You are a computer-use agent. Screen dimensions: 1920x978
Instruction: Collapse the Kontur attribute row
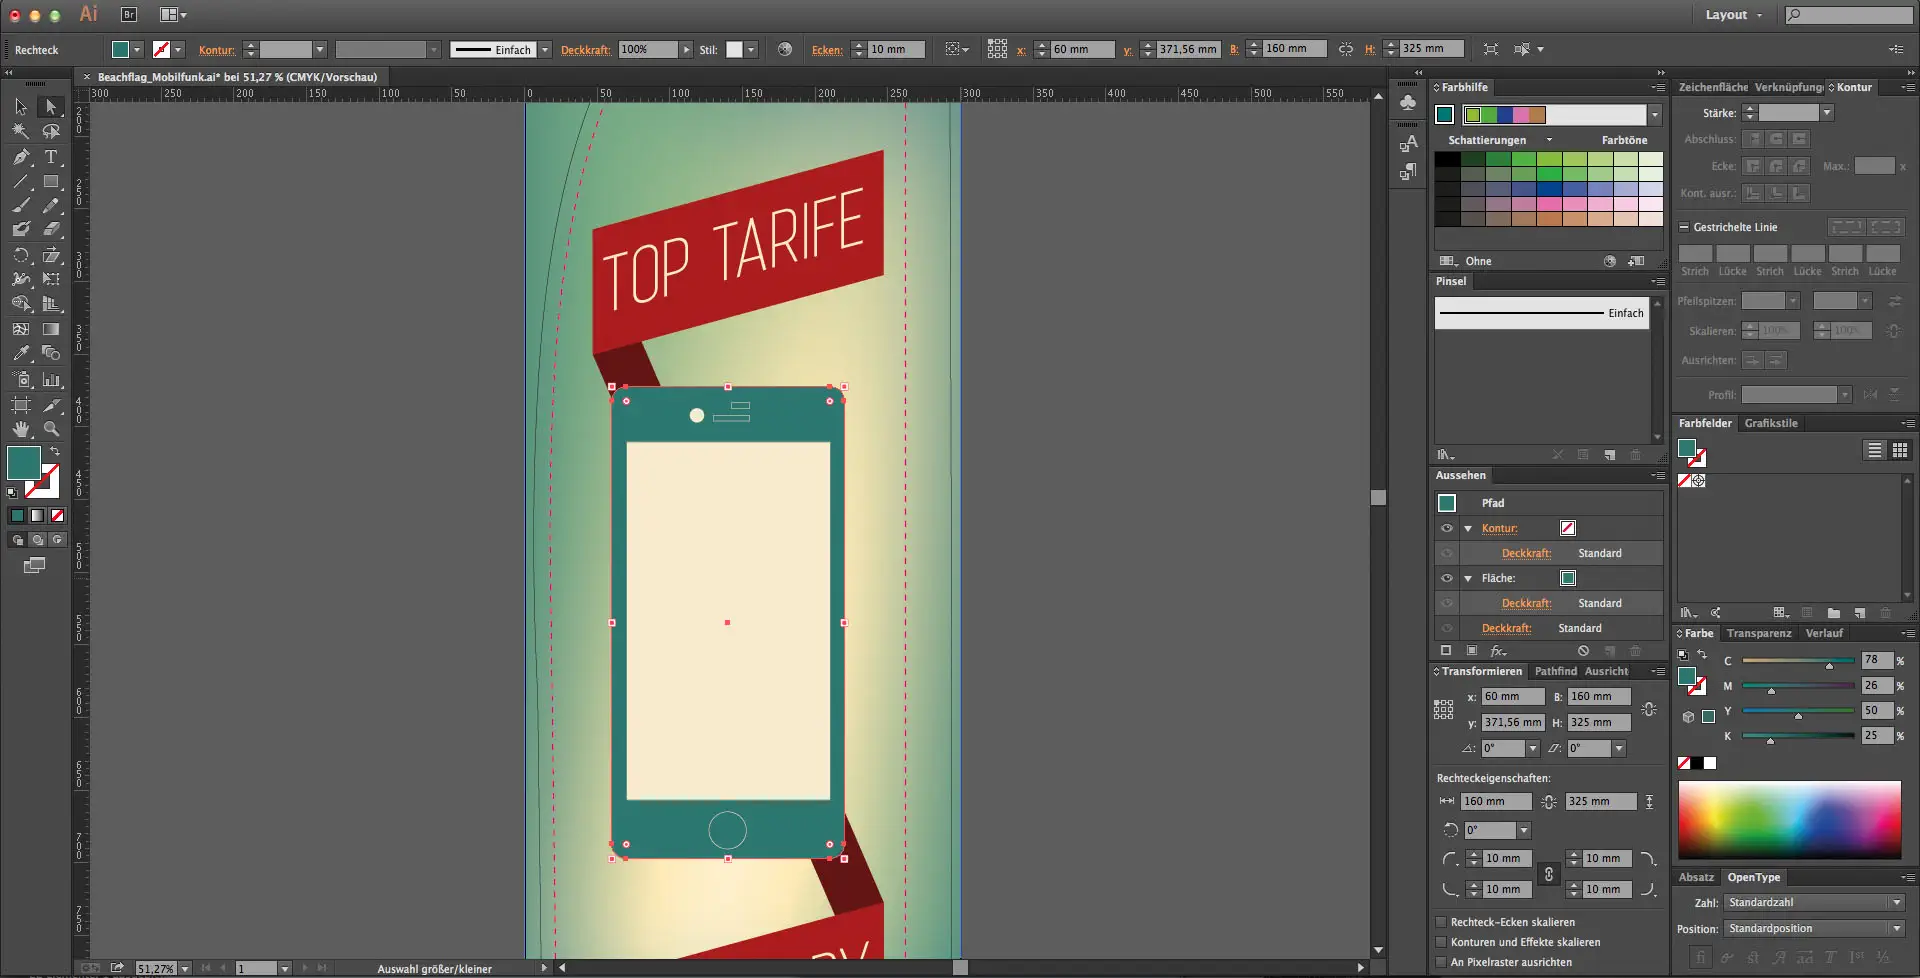point(1468,528)
